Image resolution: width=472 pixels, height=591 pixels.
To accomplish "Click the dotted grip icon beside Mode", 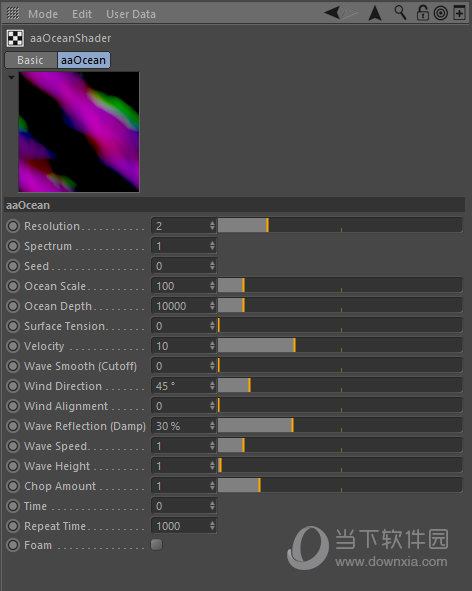I will 13,14.
